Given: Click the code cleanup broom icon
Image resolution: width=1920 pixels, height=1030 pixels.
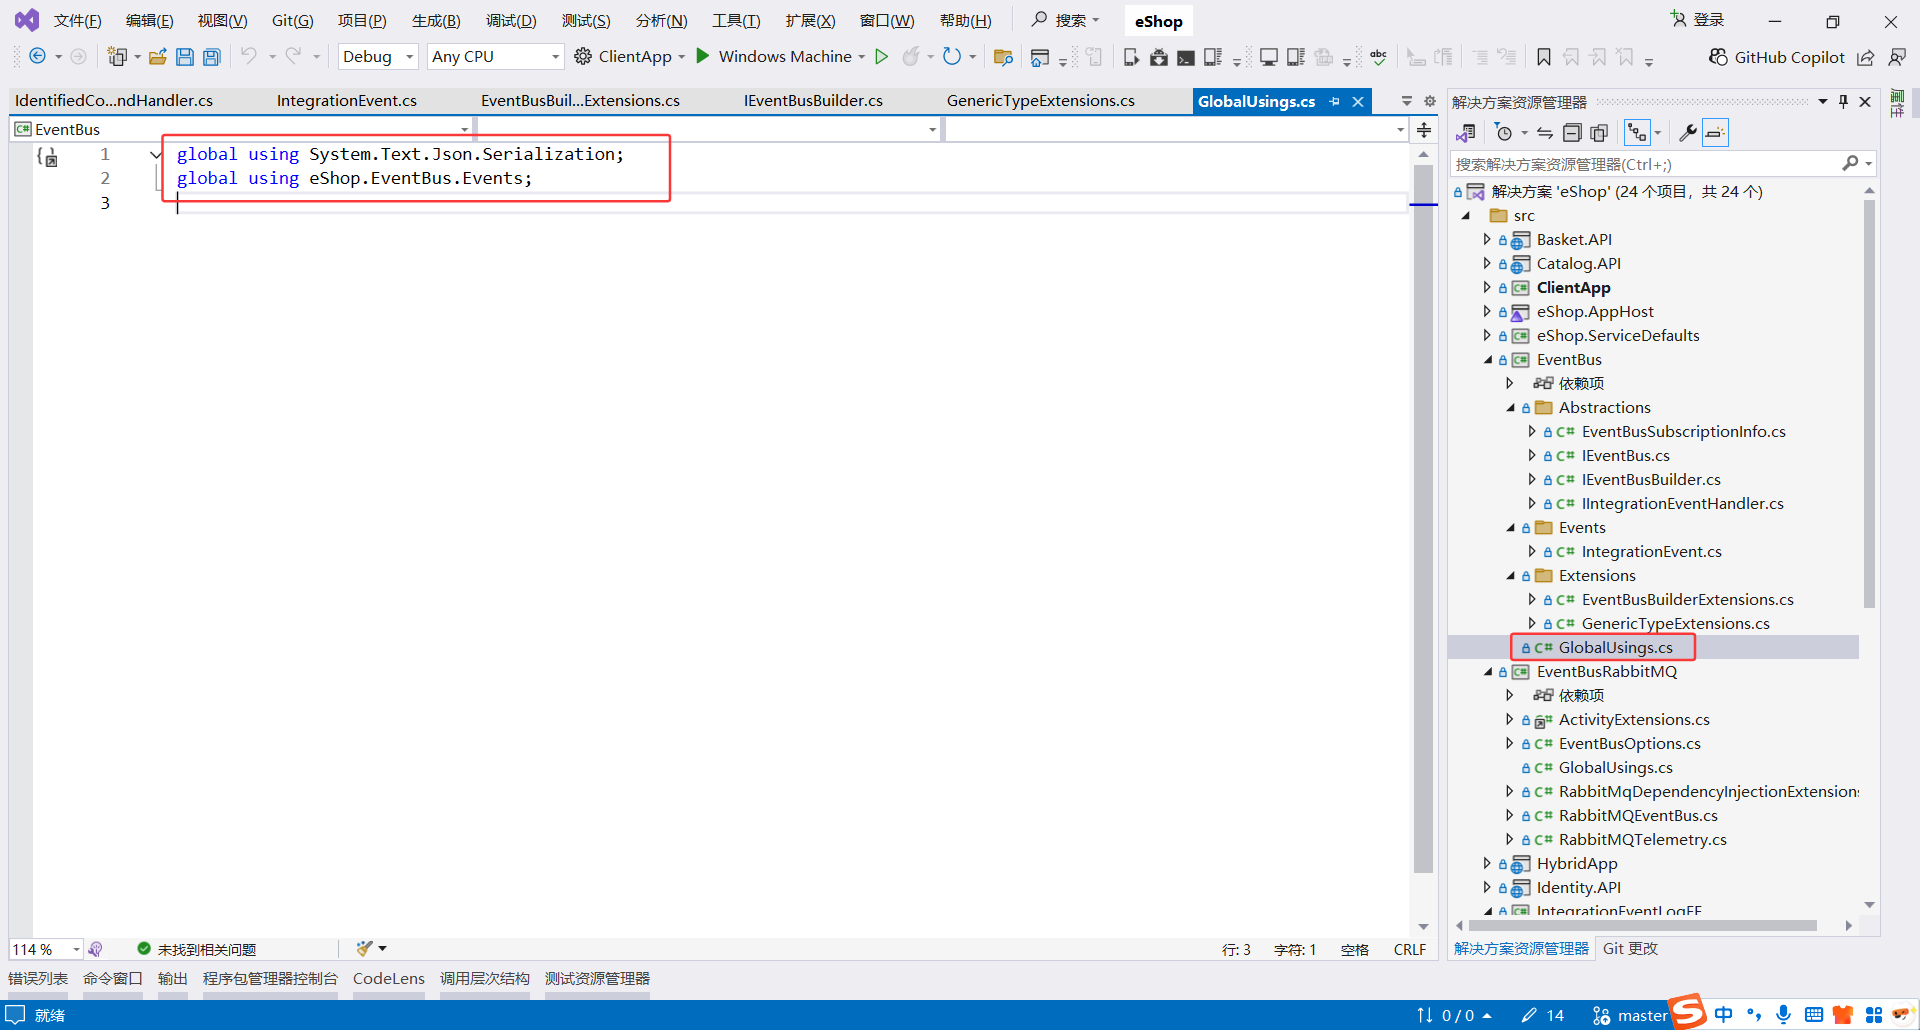Looking at the screenshot, I should (365, 949).
